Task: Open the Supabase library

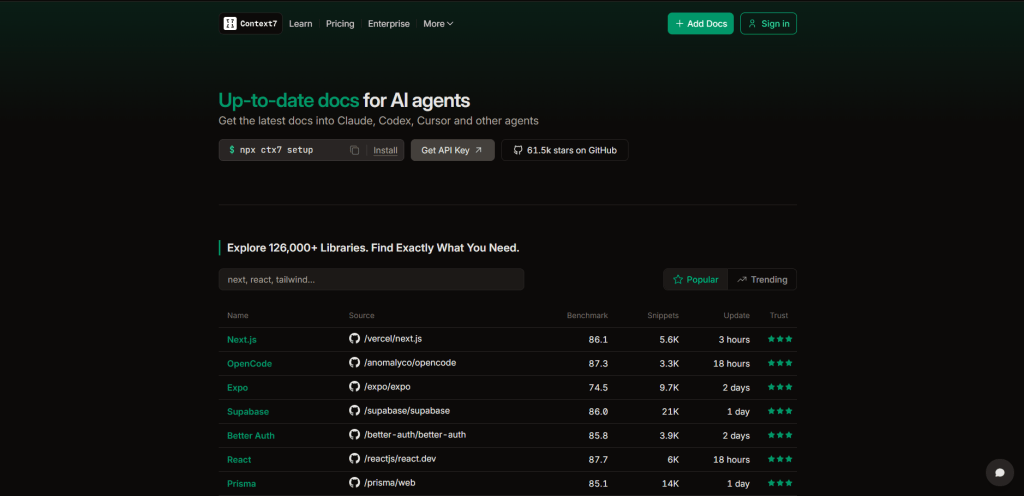Action: [x=248, y=412]
